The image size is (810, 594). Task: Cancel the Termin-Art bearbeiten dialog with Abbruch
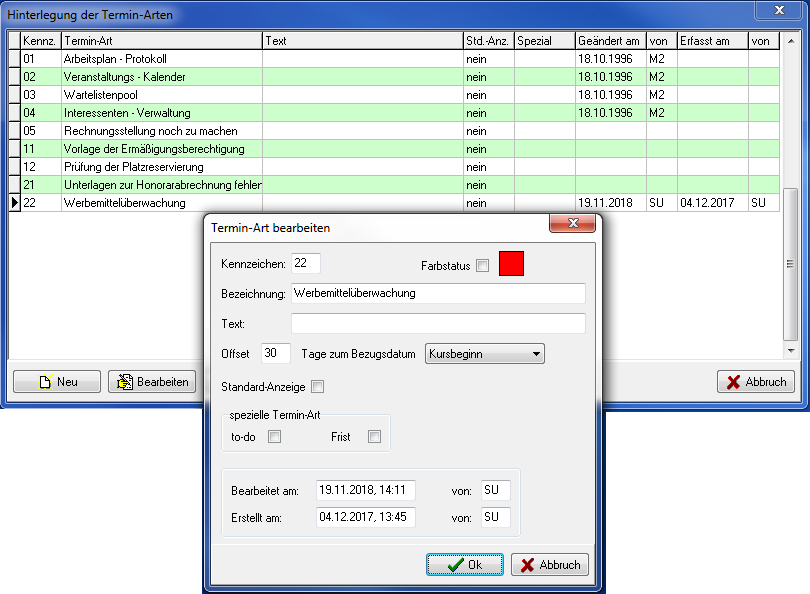point(550,565)
